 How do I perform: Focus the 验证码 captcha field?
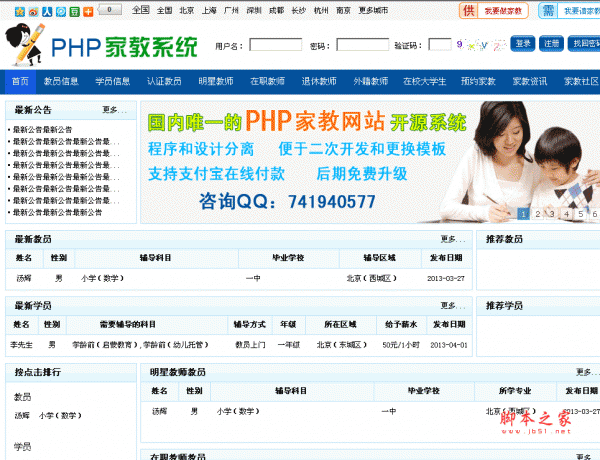pyautogui.click(x=440, y=45)
